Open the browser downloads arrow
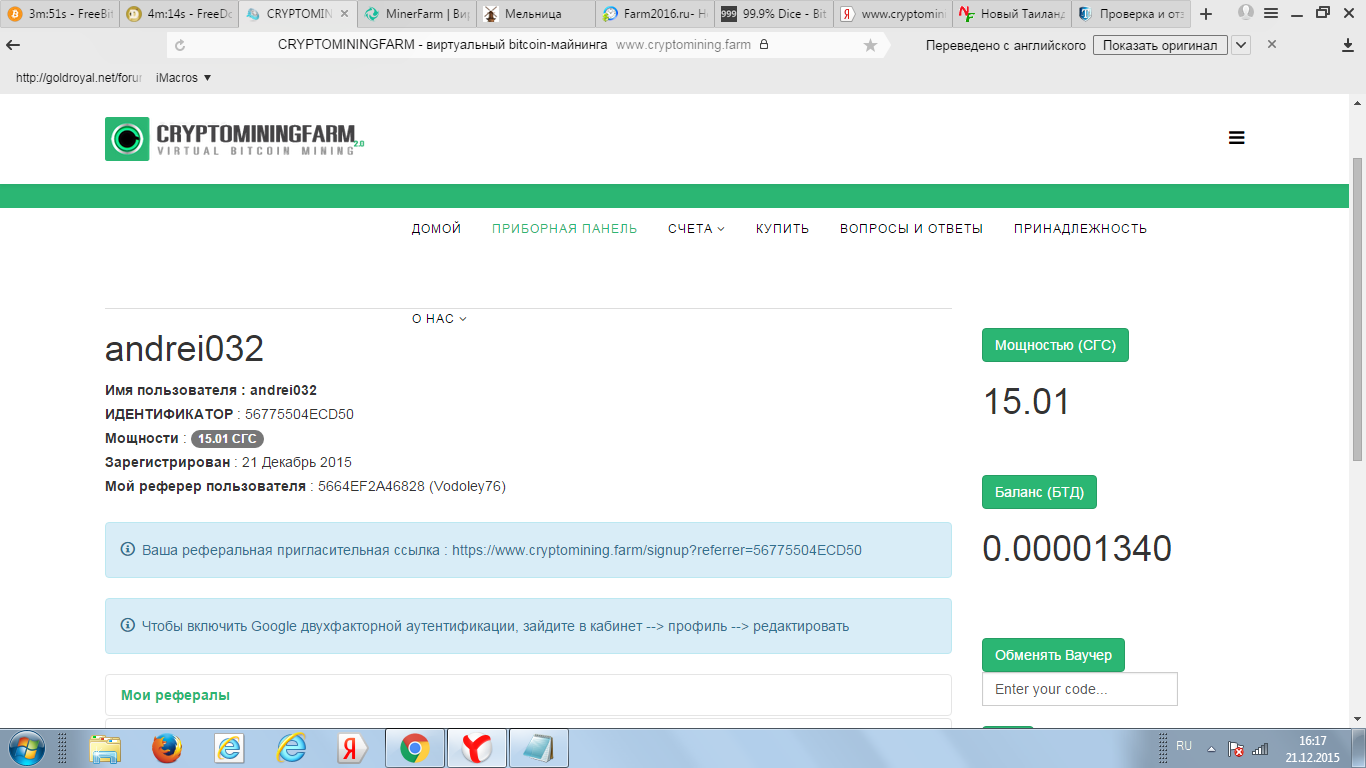Image resolution: width=1366 pixels, height=768 pixels. point(1347,45)
